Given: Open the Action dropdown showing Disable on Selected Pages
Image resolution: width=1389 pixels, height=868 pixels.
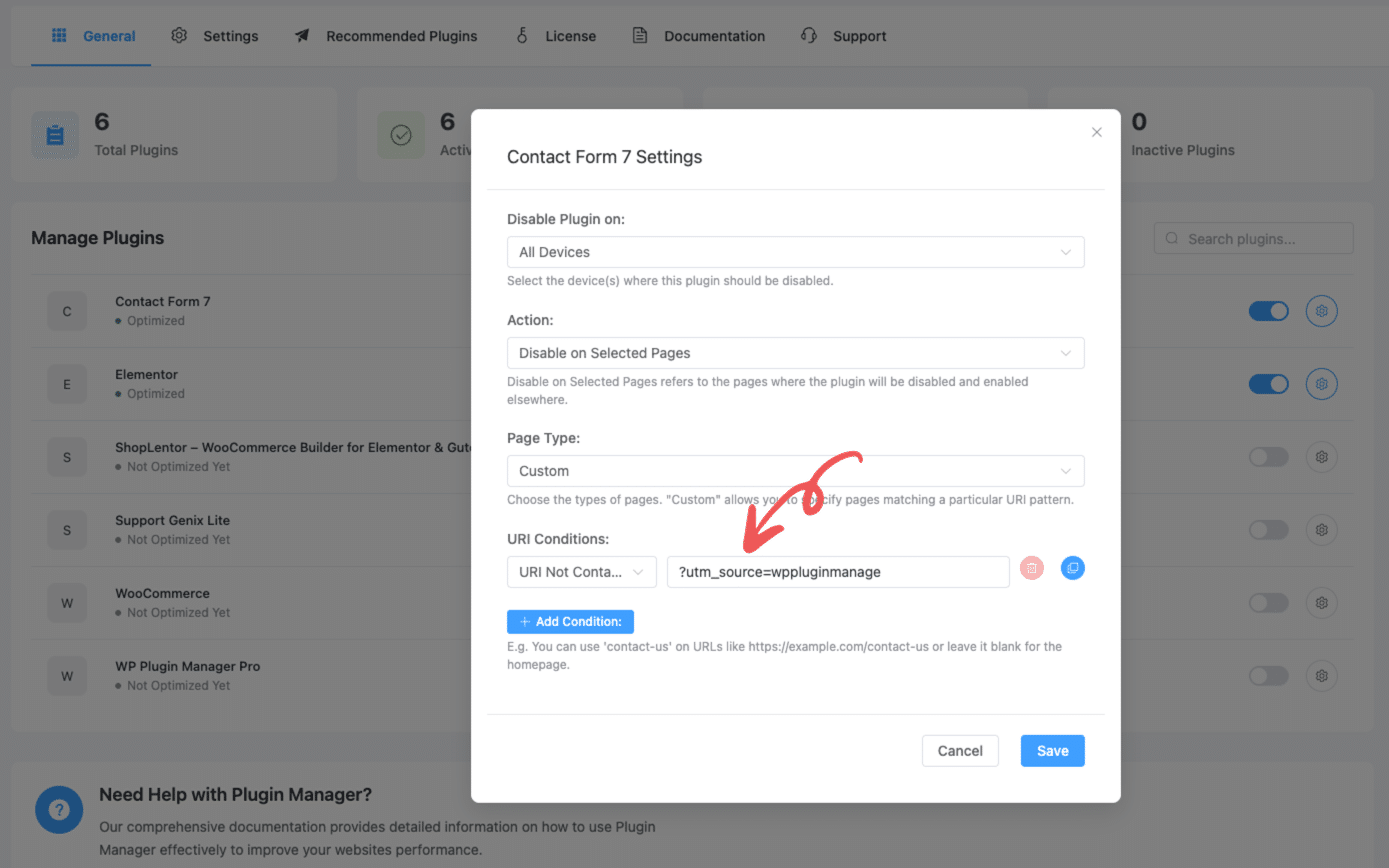Looking at the screenshot, I should click(795, 353).
